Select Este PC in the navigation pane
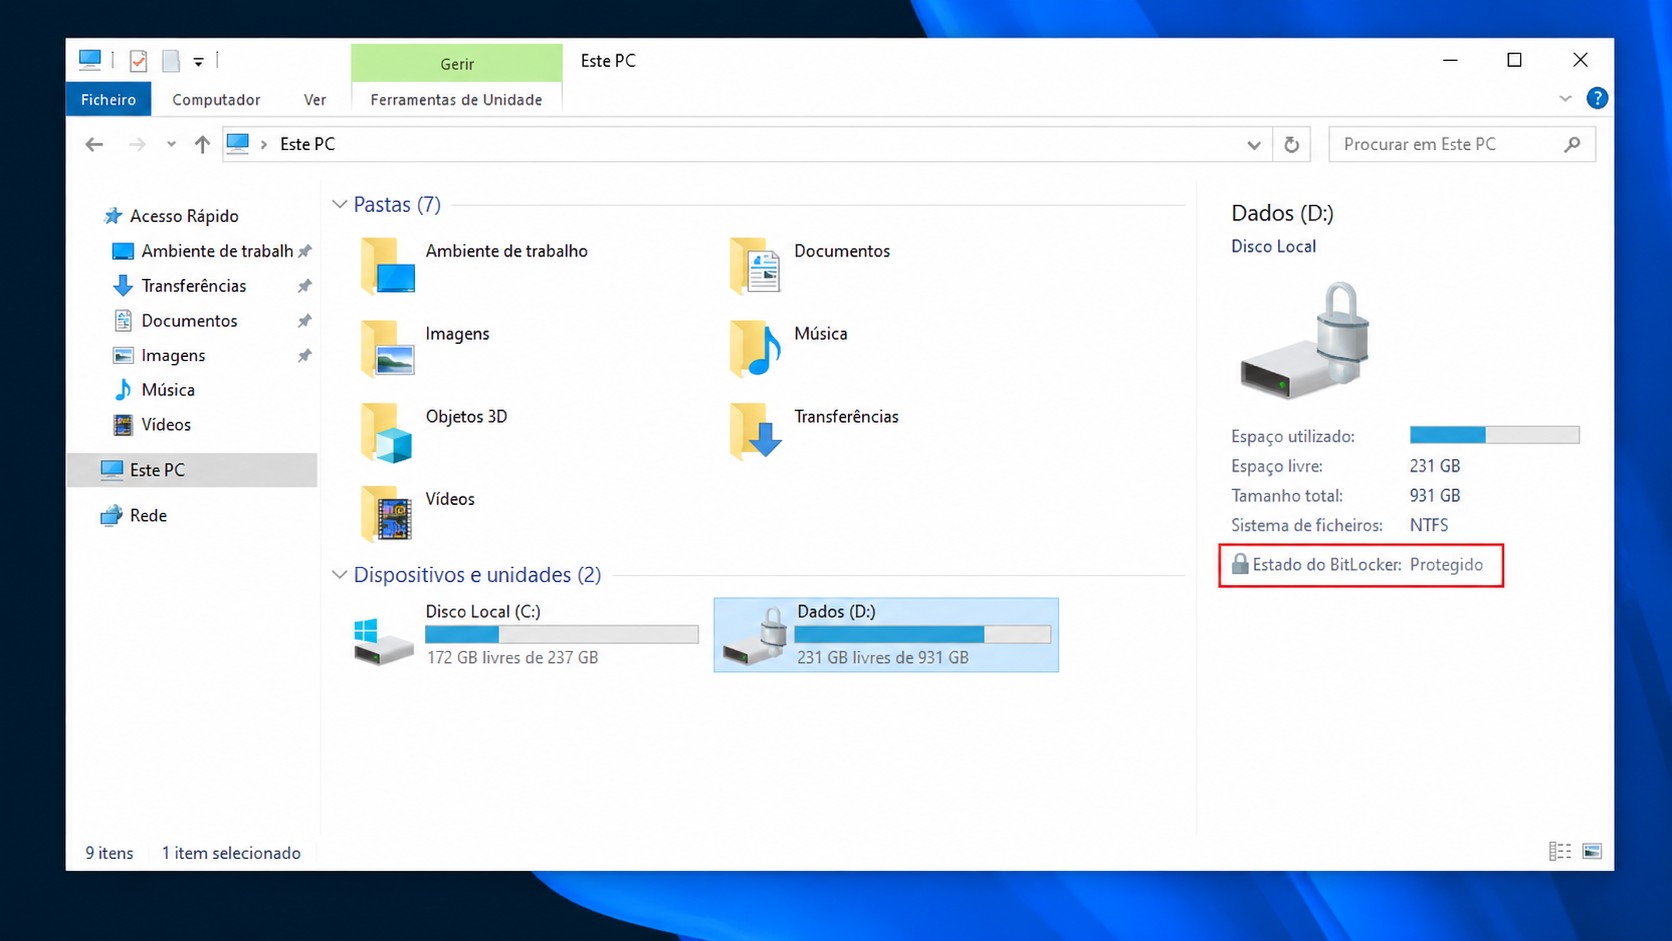This screenshot has height=941, width=1672. point(192,470)
